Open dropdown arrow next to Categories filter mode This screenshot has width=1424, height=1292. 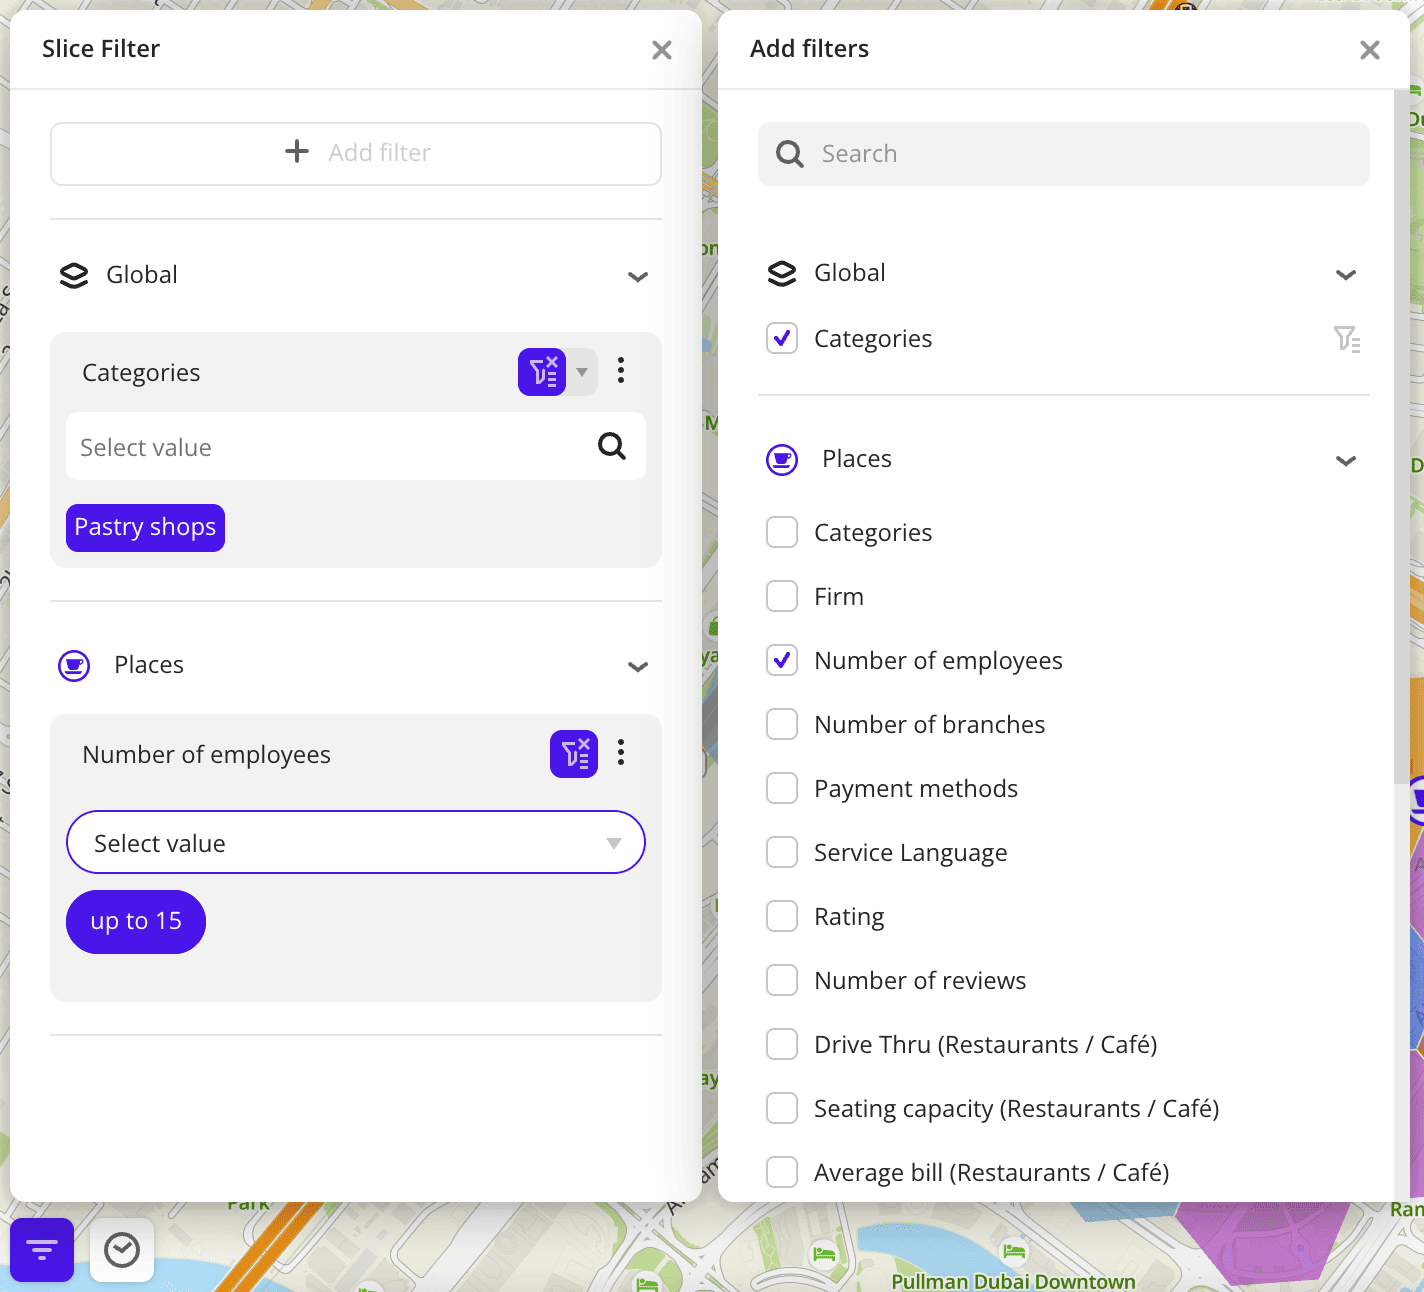(582, 372)
